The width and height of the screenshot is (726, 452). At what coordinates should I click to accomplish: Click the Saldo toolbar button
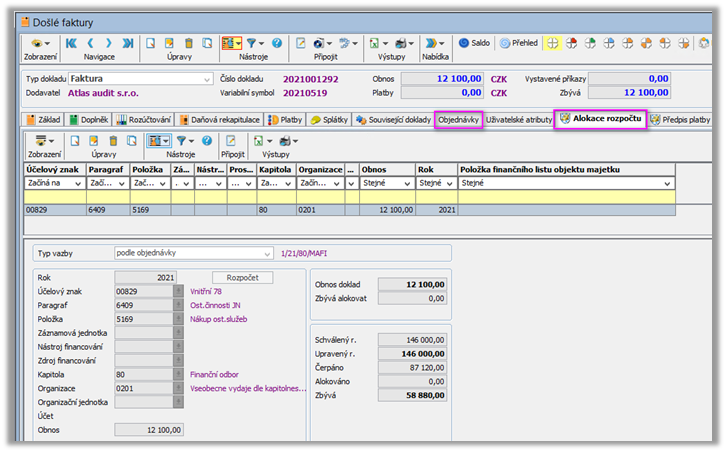(474, 43)
